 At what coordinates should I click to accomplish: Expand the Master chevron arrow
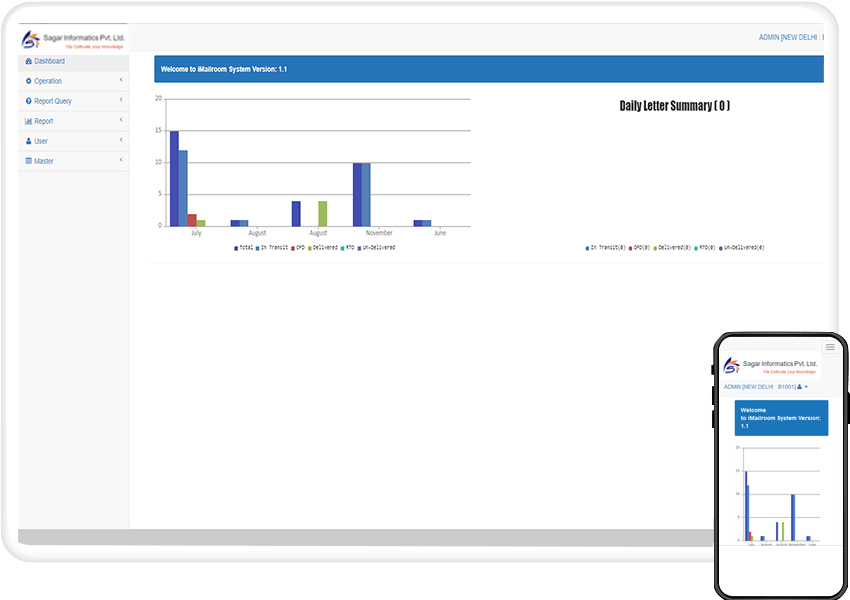pyautogui.click(x=121, y=160)
